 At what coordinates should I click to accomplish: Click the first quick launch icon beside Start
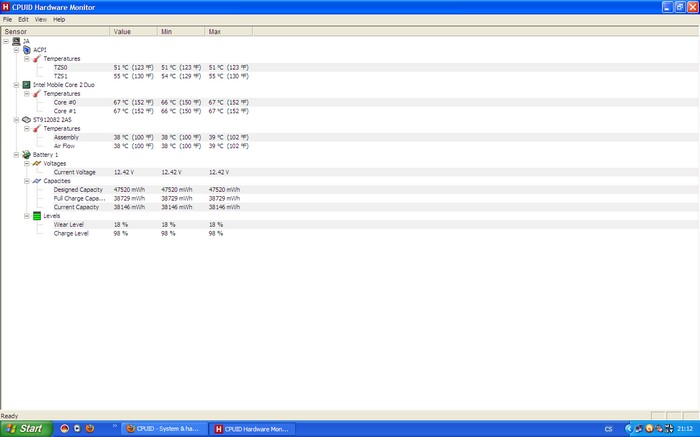(65, 429)
